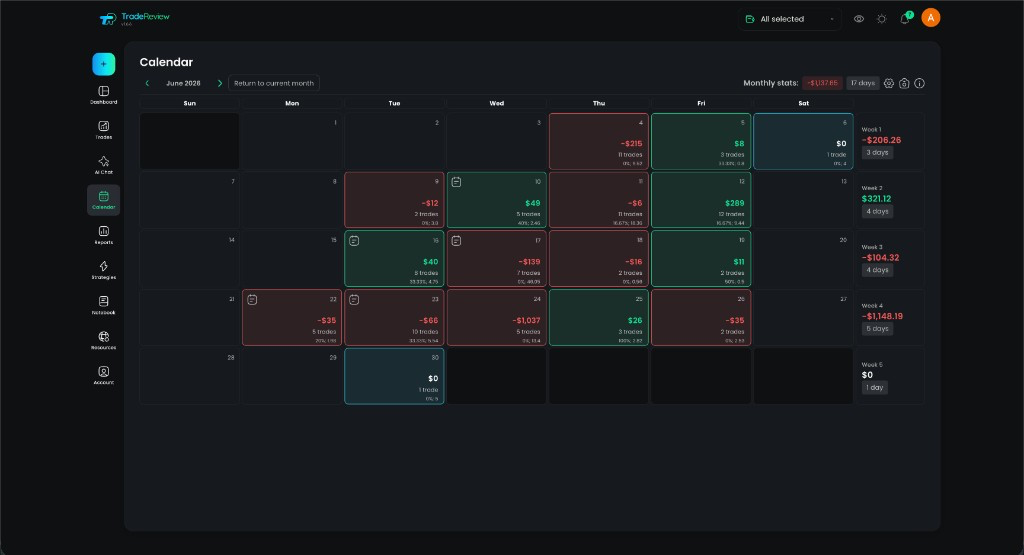
Task: Go to previous month arrow
Action: pyautogui.click(x=148, y=83)
